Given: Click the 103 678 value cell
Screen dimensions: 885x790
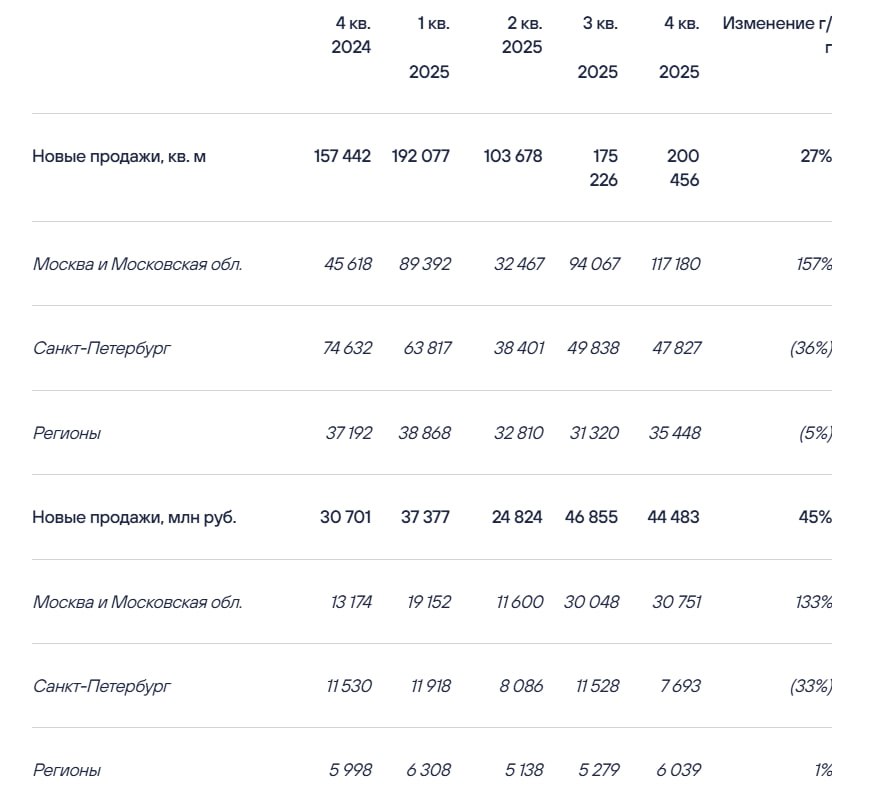Looking at the screenshot, I should tap(512, 156).
